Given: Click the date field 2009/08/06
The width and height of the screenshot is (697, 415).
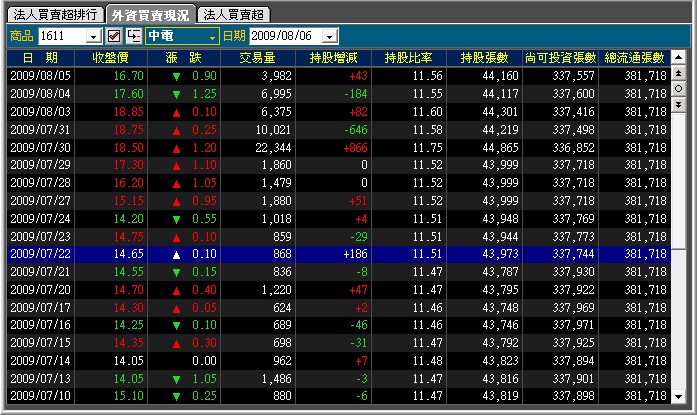Looking at the screenshot, I should (285, 36).
